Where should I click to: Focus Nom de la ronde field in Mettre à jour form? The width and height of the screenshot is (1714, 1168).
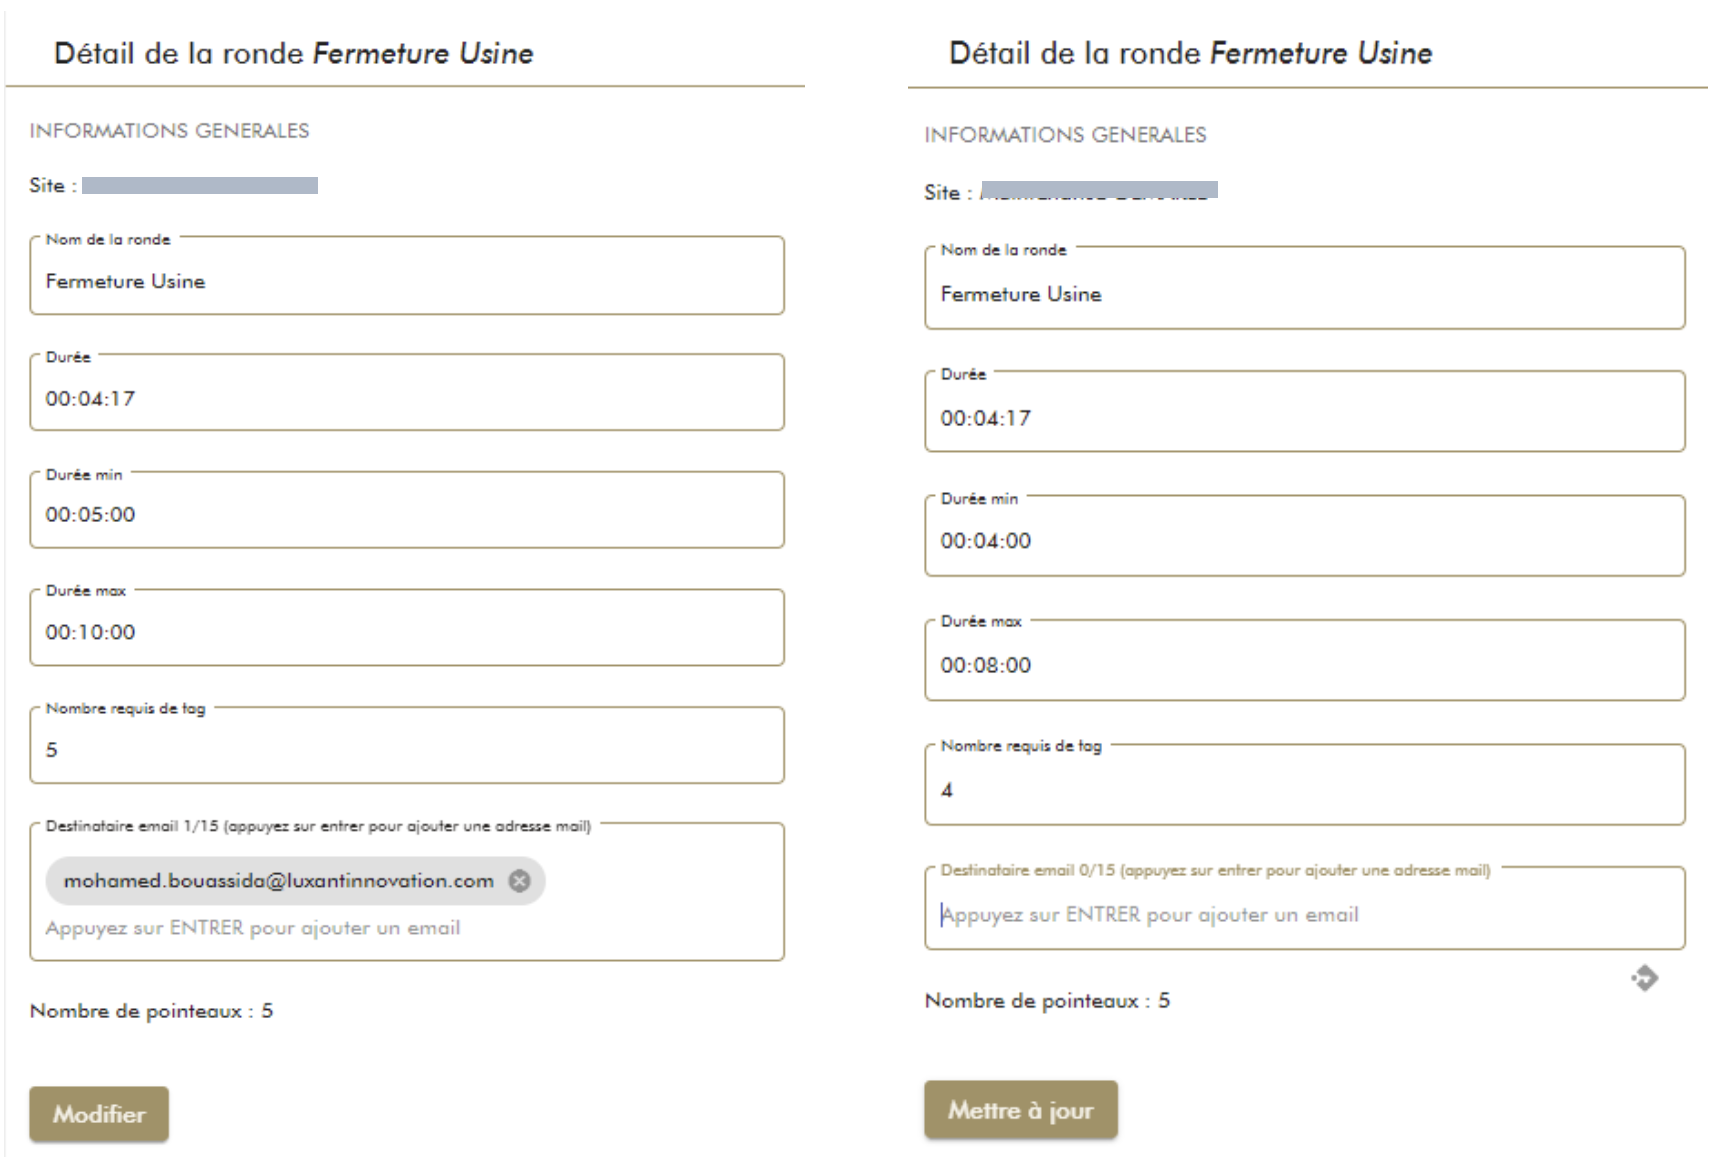pos(1303,294)
